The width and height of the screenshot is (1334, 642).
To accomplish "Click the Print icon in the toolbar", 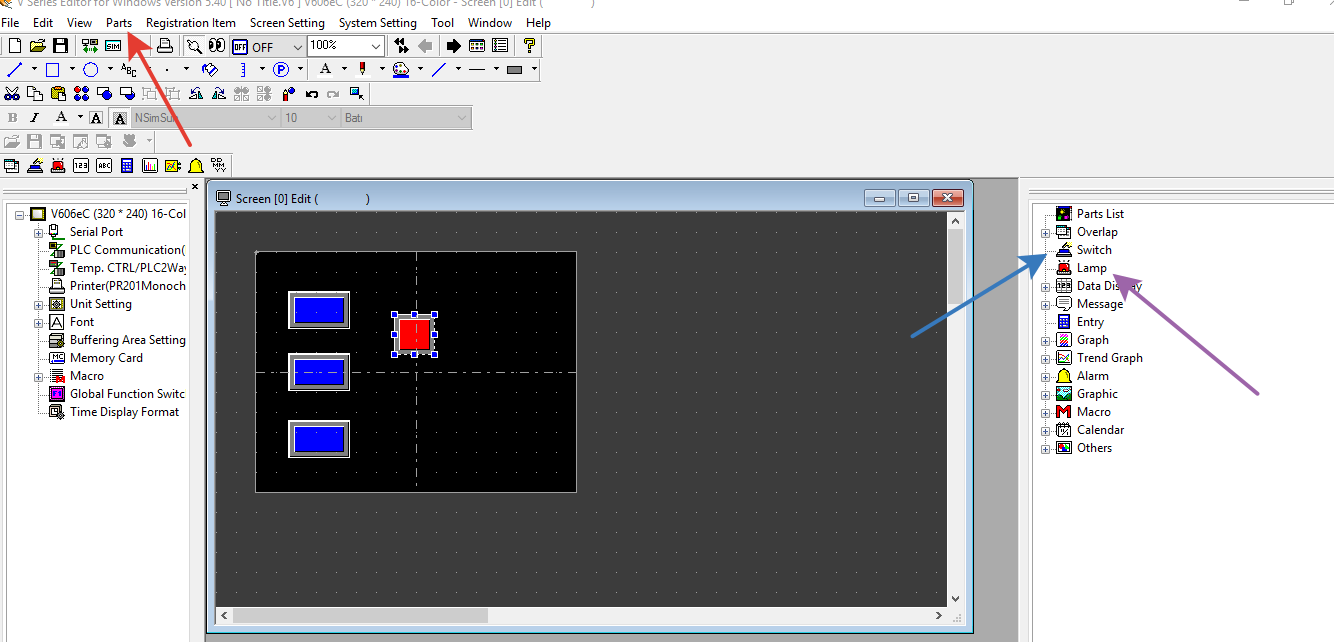I will click(x=165, y=46).
